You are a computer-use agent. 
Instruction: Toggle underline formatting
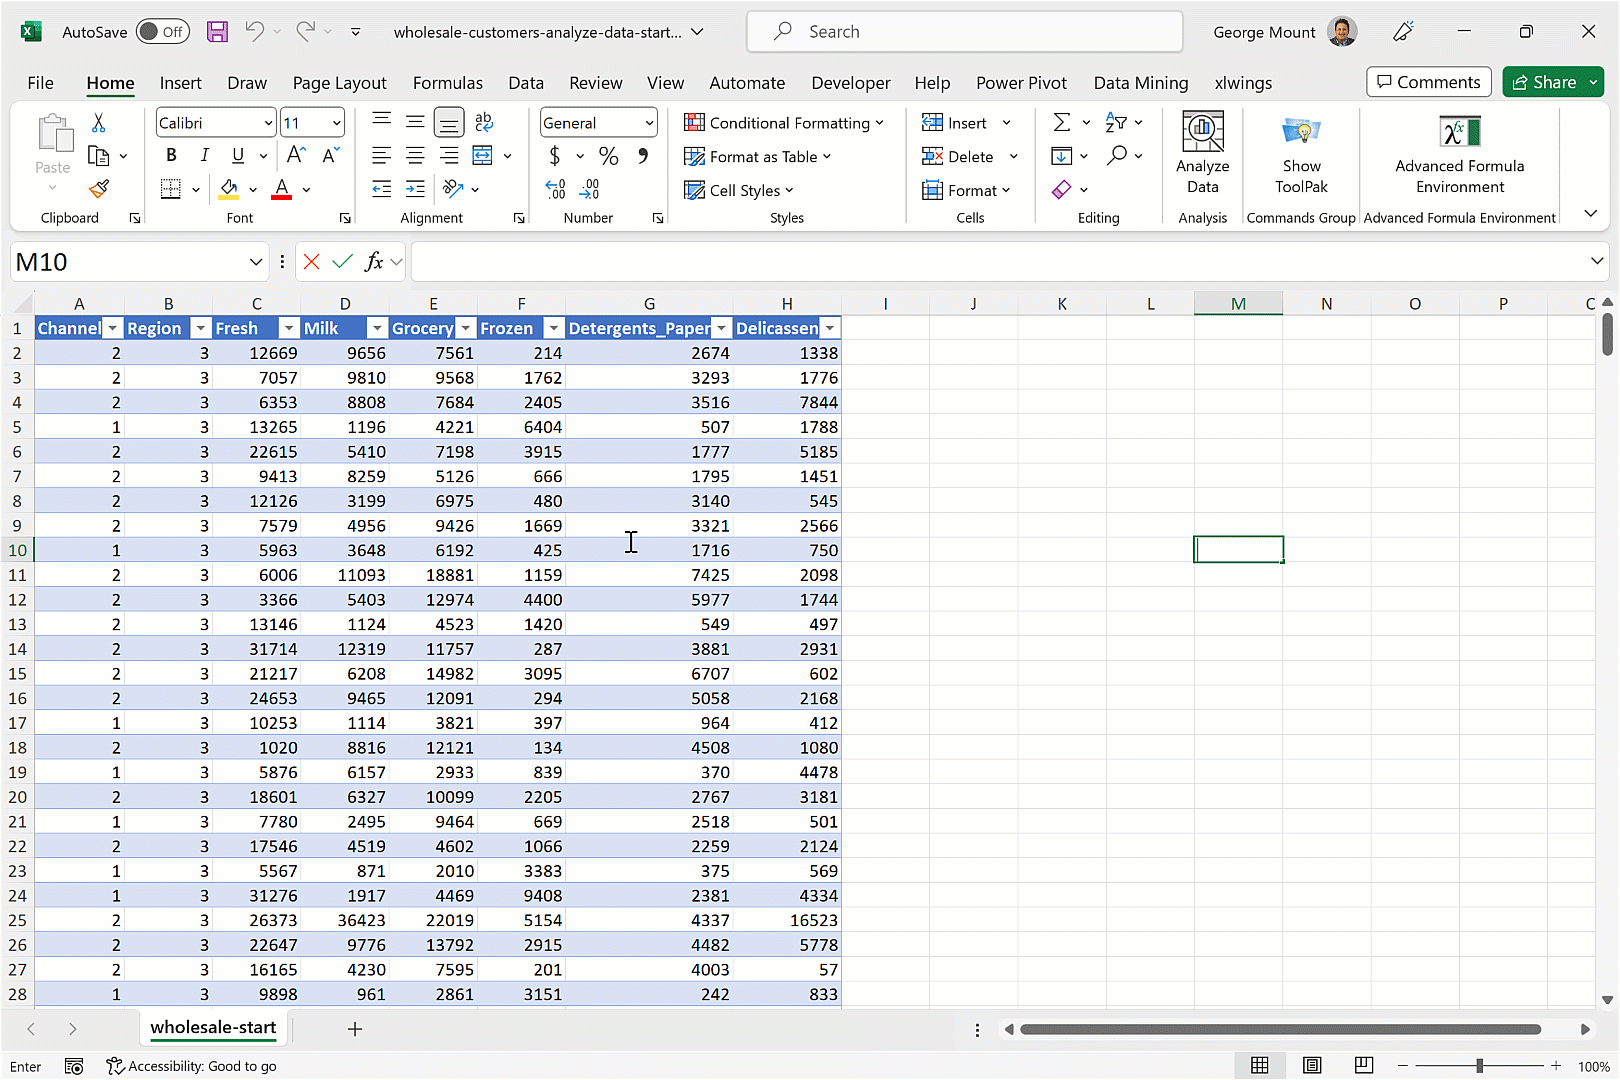236,155
